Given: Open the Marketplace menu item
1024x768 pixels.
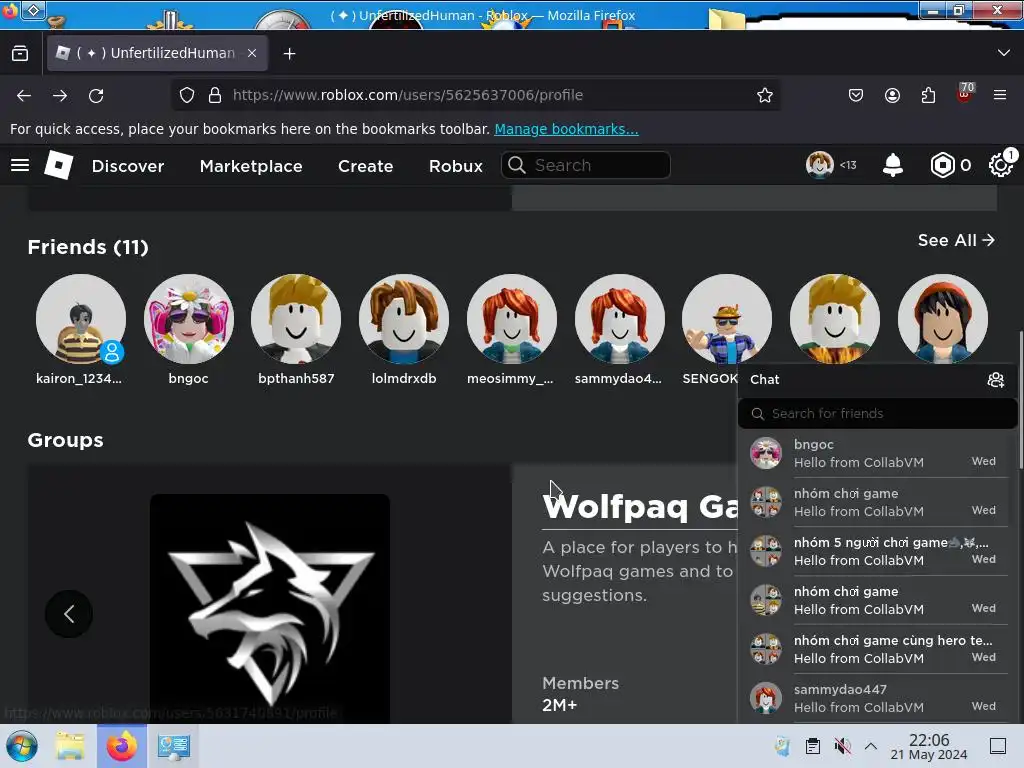Looking at the screenshot, I should click(x=251, y=166).
